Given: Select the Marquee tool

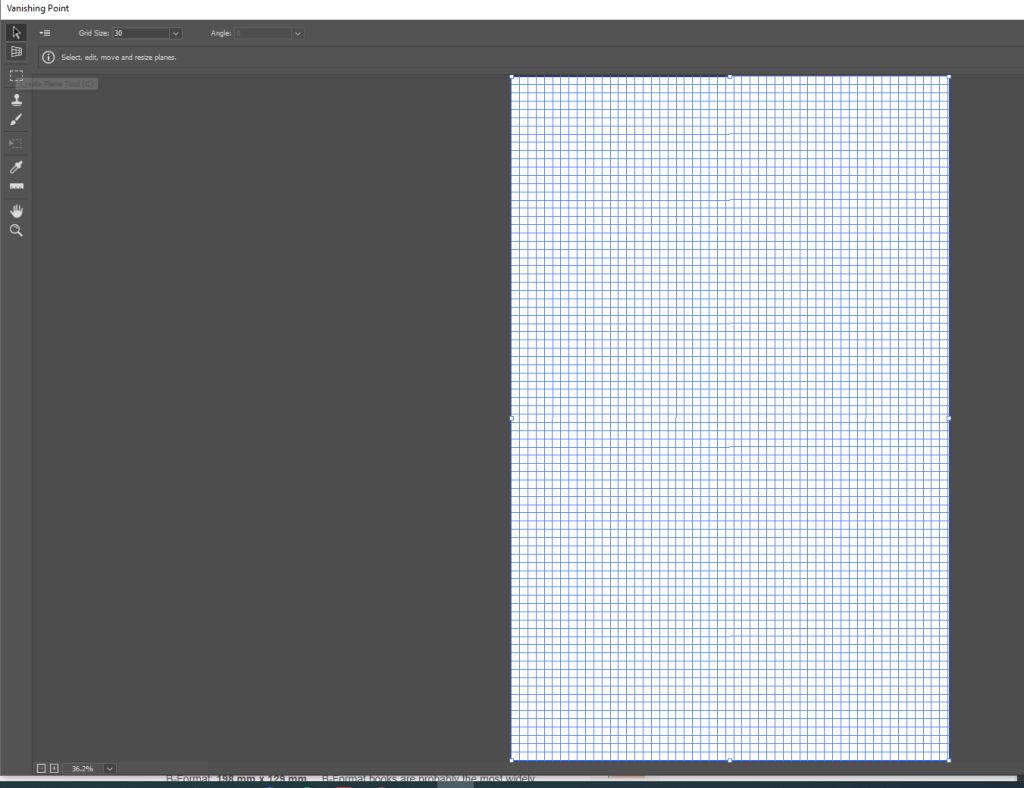Looking at the screenshot, I should (16, 76).
